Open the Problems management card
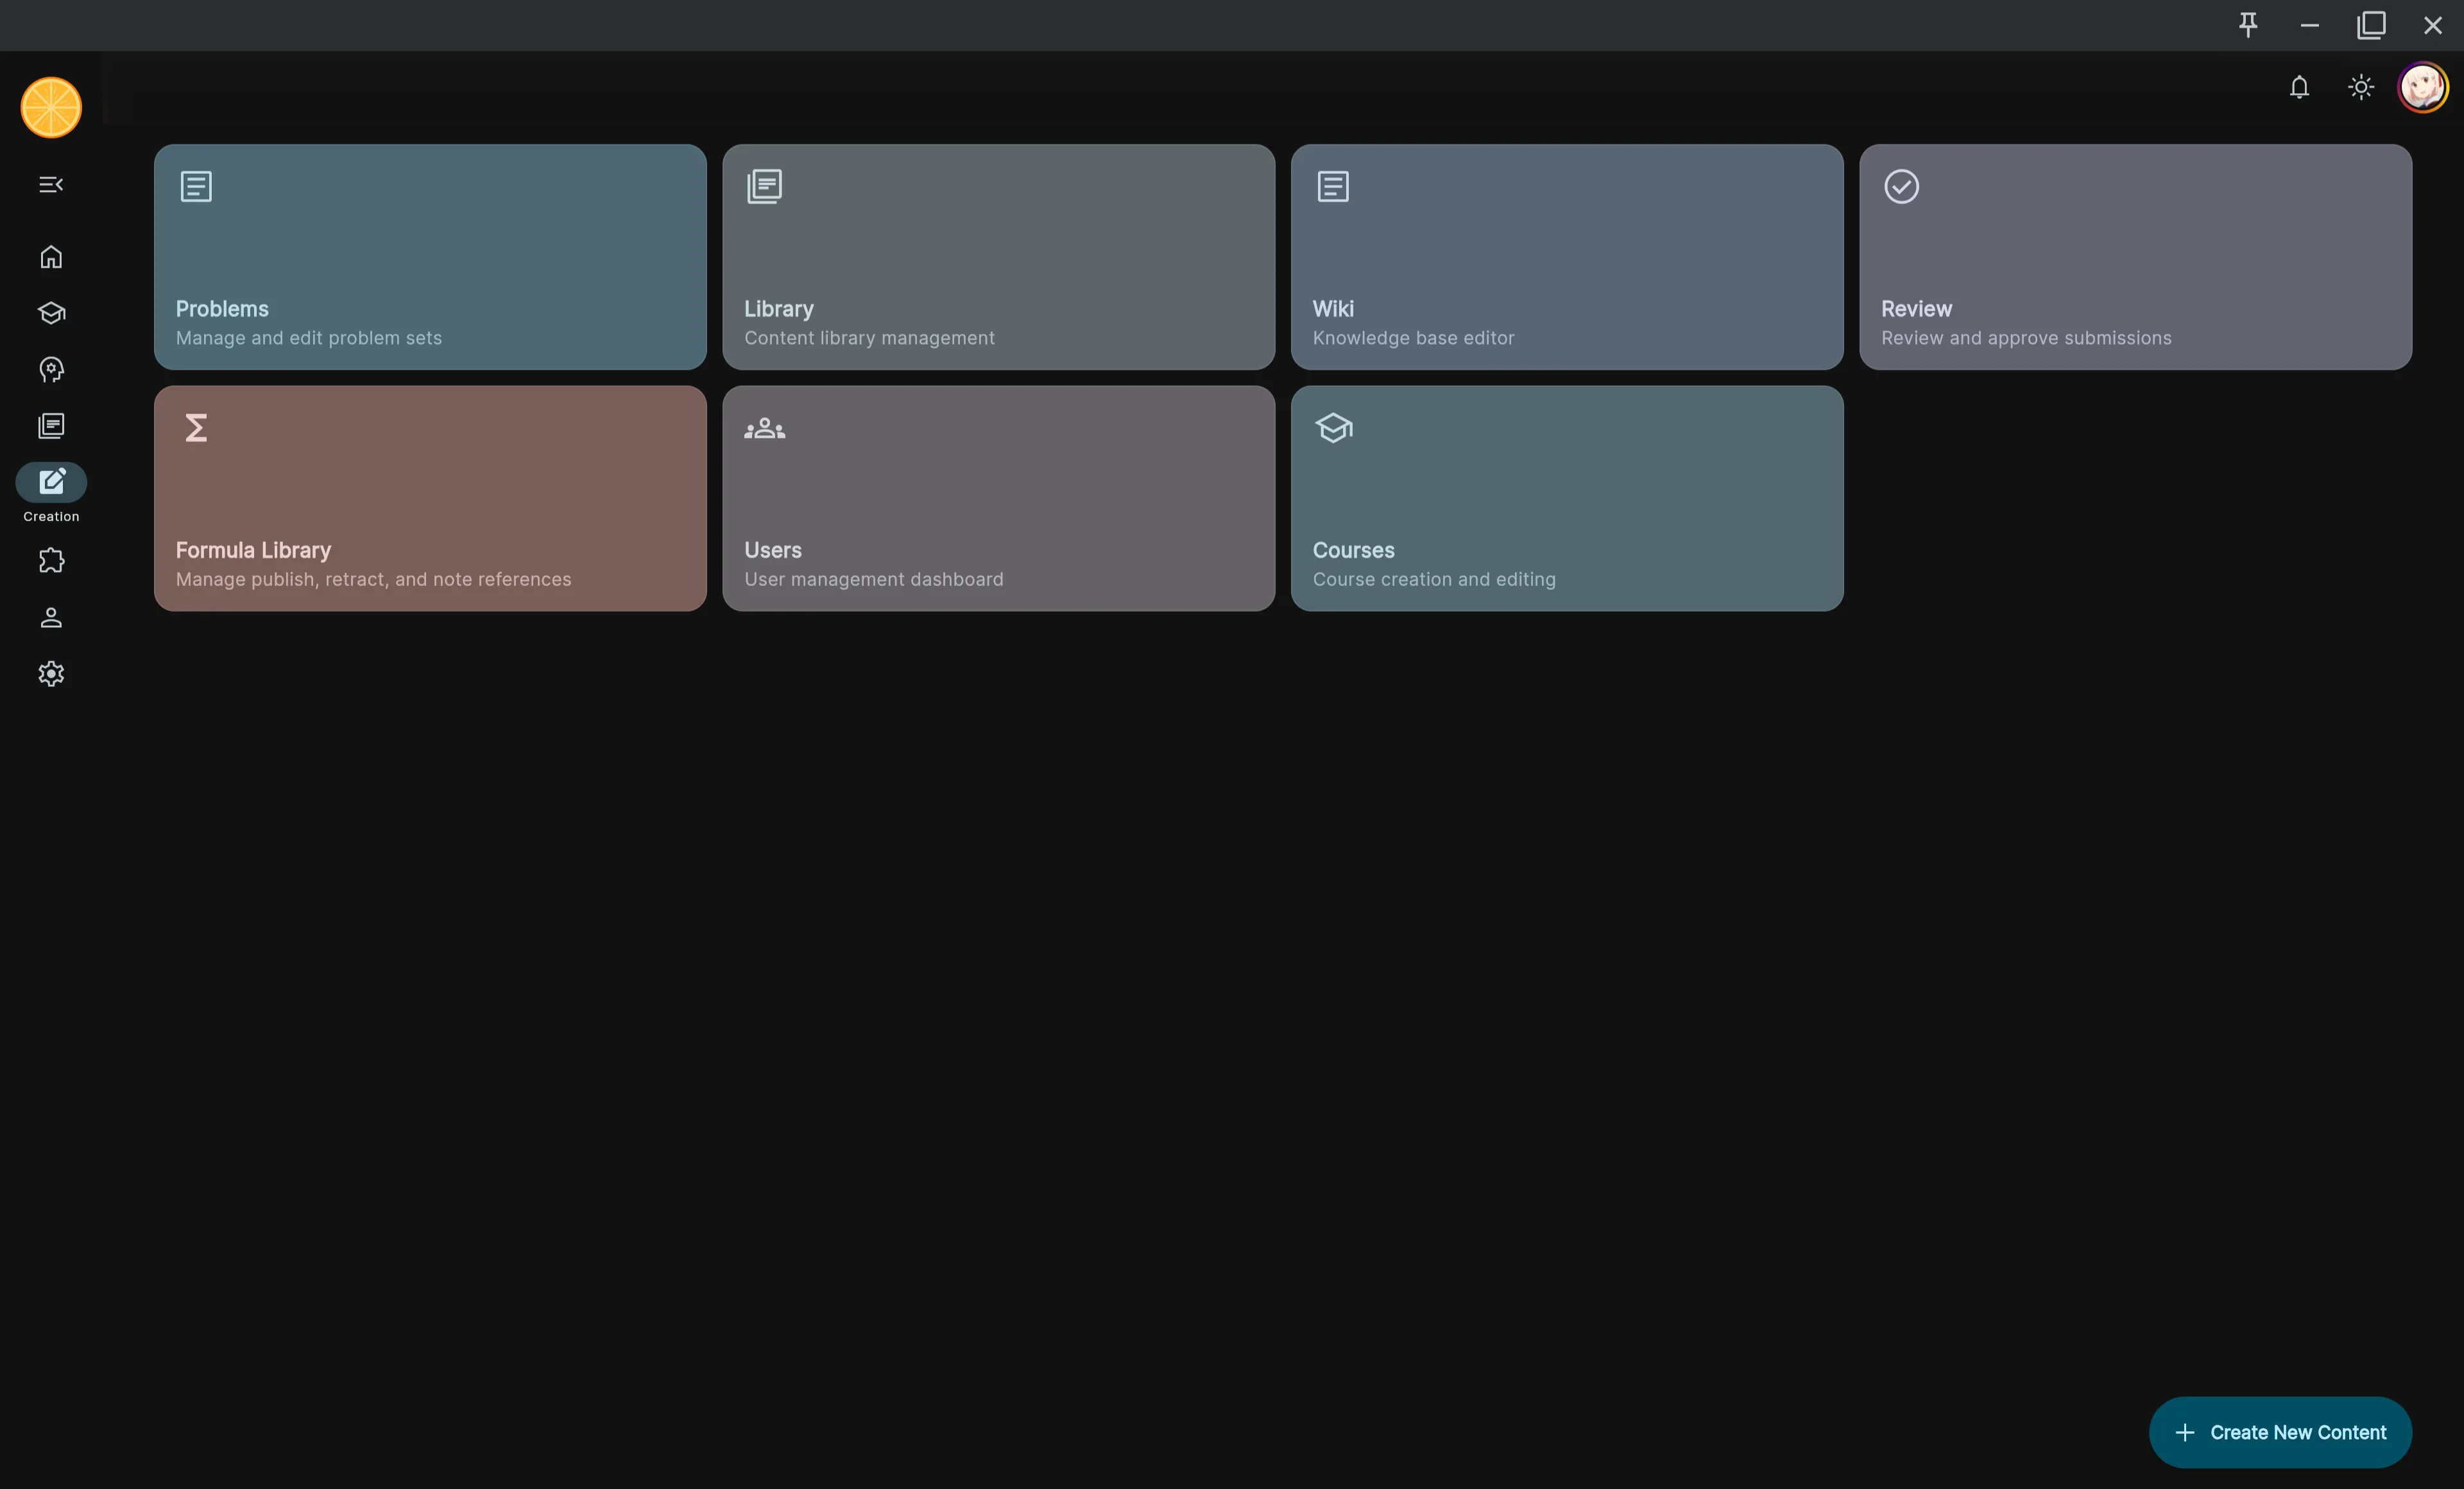Screen dimensions: 2464x1489 [430, 257]
